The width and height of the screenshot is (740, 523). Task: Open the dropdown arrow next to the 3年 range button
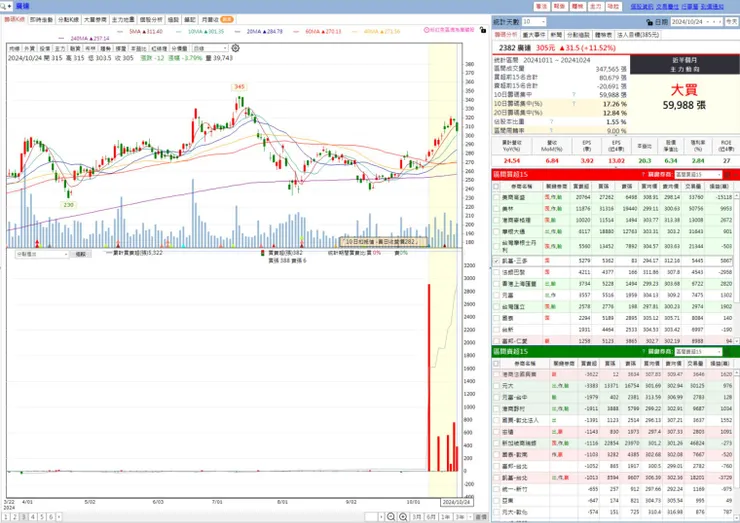click(x=468, y=517)
